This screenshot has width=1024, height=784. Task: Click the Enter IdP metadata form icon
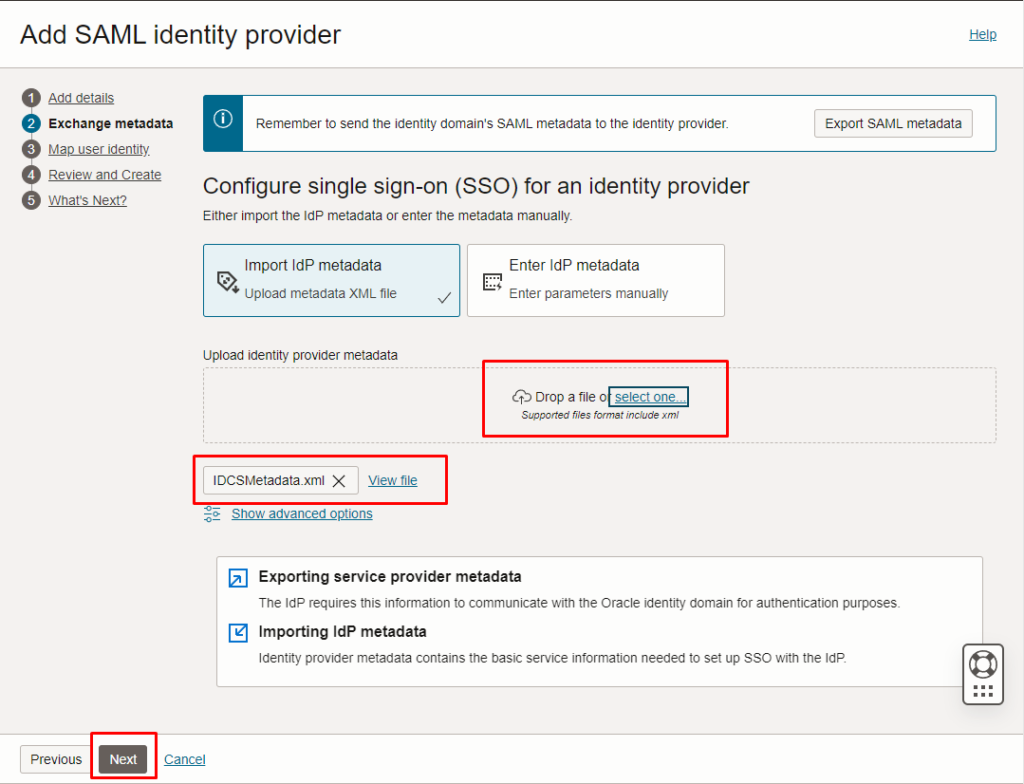point(492,282)
